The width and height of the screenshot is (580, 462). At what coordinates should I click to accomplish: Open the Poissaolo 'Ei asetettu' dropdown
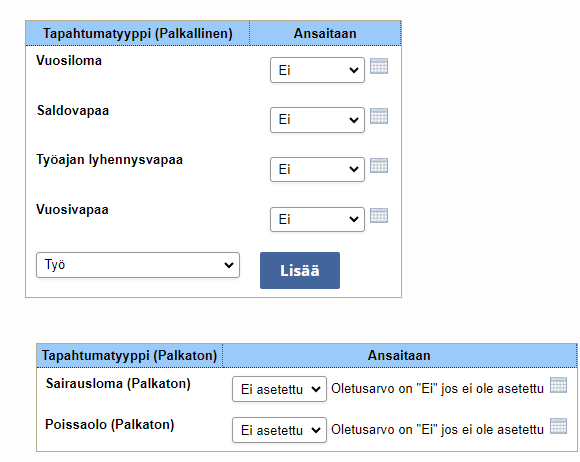tap(279, 430)
